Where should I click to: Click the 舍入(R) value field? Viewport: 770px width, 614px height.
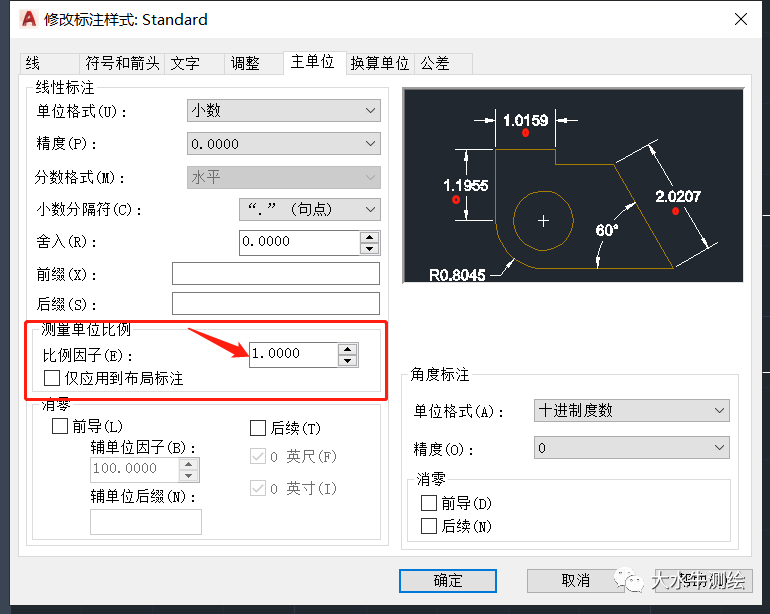coord(300,243)
